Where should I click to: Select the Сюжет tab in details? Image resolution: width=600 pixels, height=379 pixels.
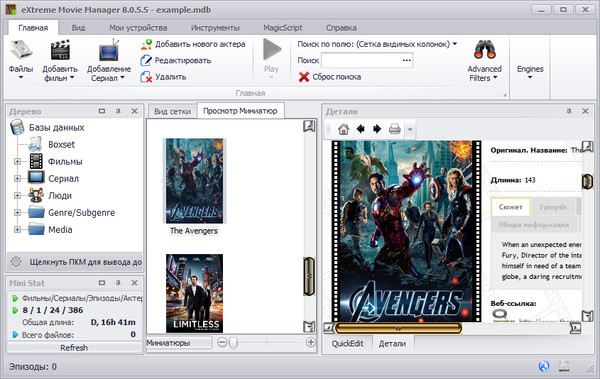tap(510, 207)
